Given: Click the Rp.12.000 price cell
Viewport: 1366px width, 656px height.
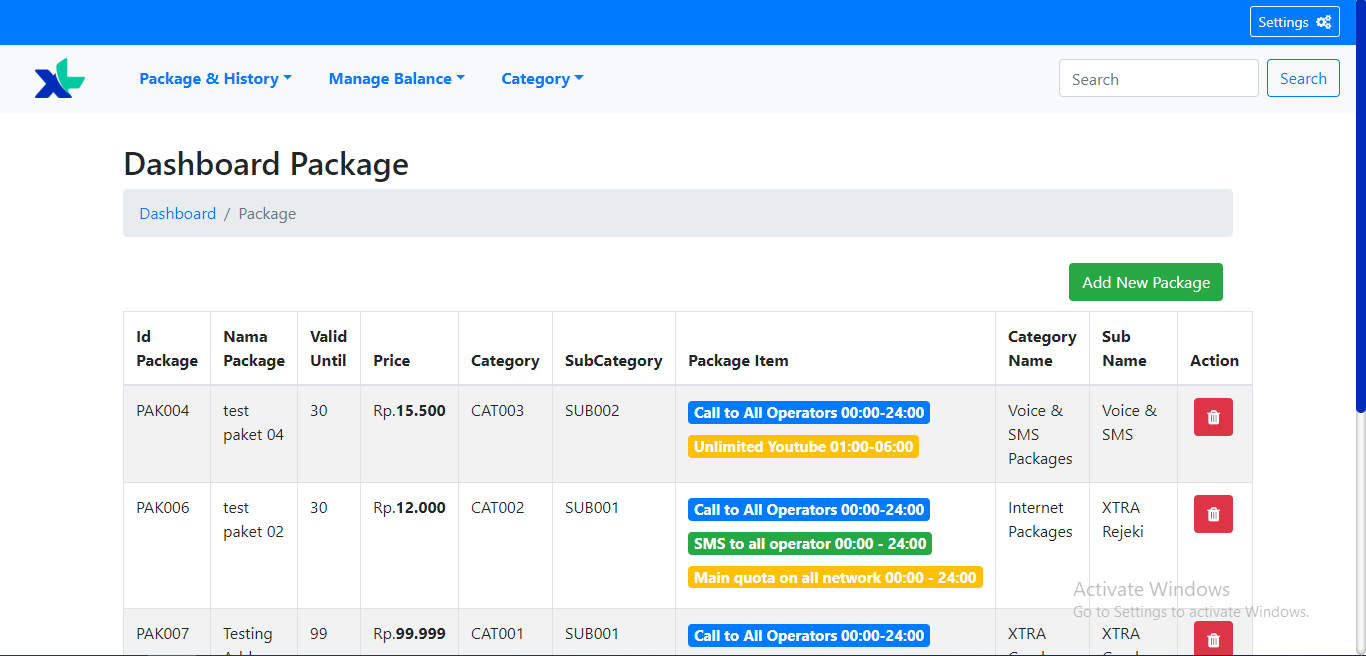Looking at the screenshot, I should click(x=410, y=546).
